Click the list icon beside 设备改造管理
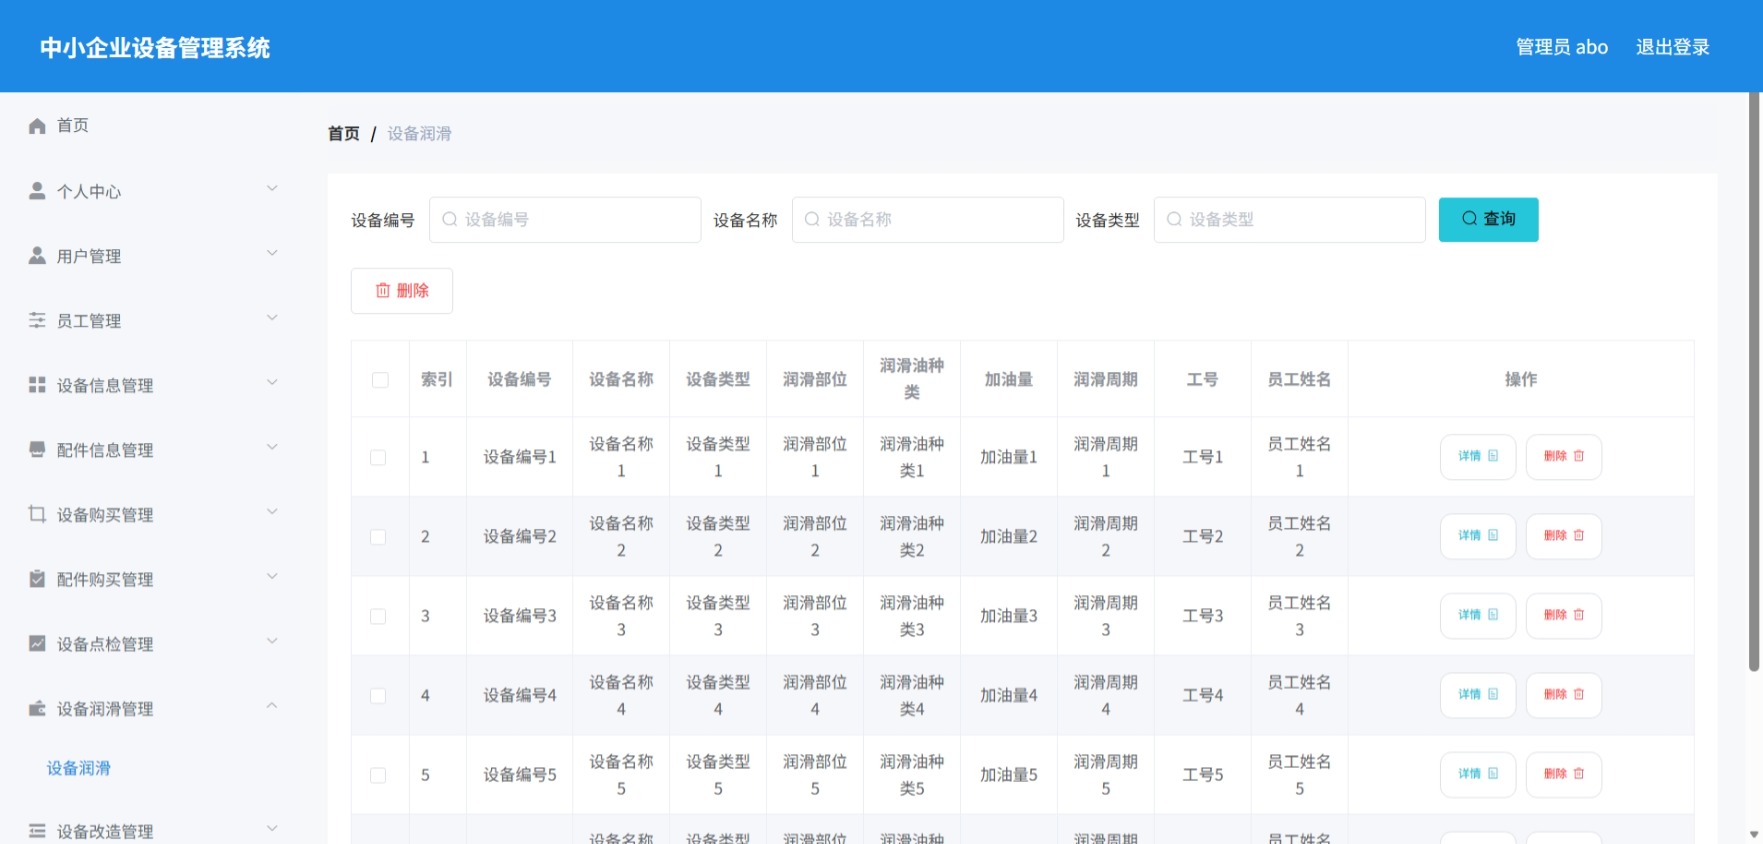 [37, 831]
